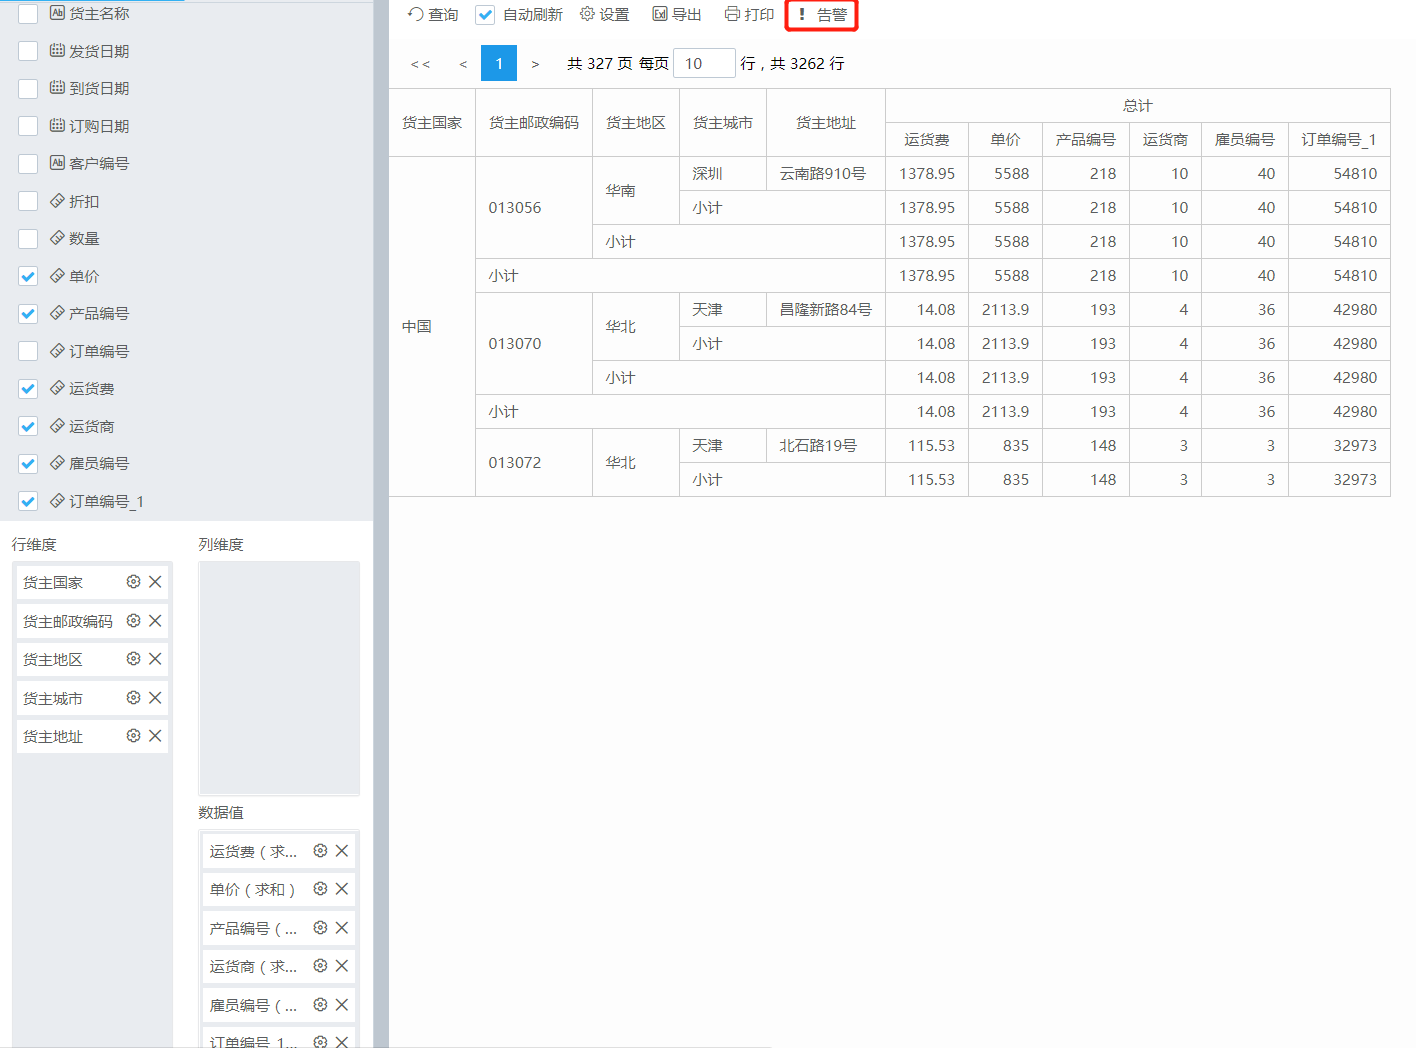The height and width of the screenshot is (1048, 1416).
Task: Remove 产品编号 from data values
Action: pyautogui.click(x=342, y=928)
